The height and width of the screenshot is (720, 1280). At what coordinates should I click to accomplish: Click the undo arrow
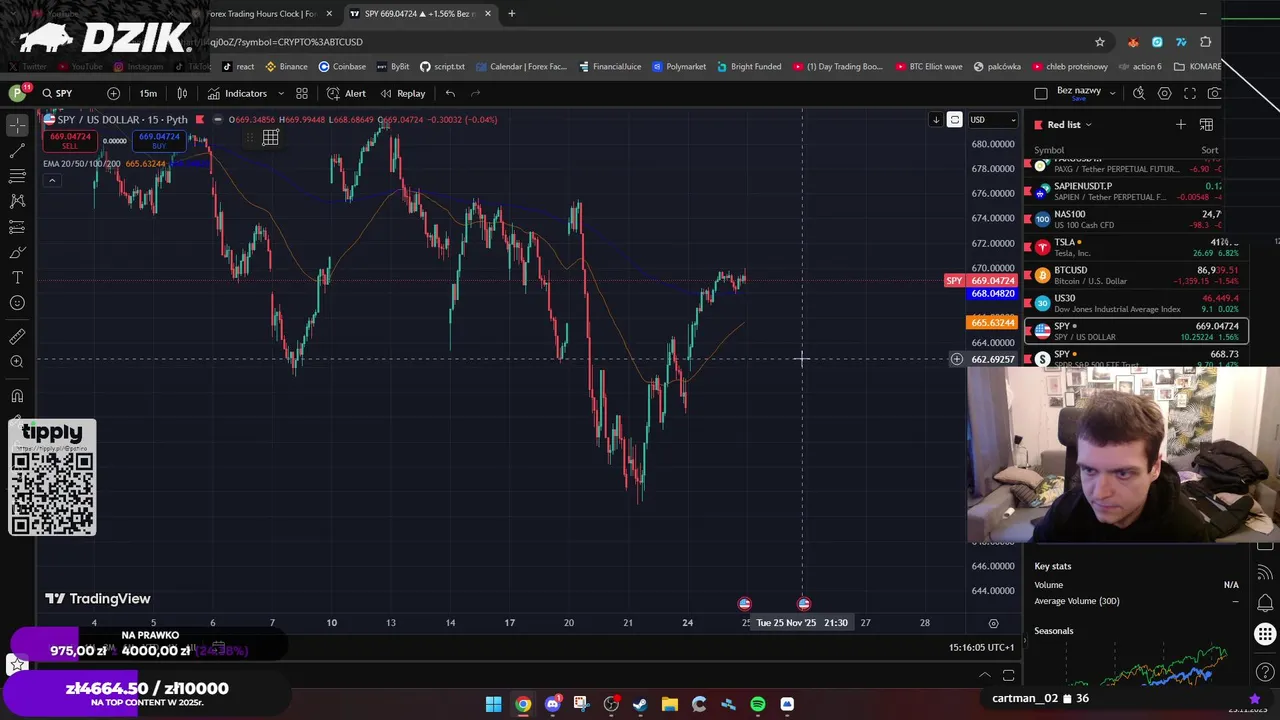tap(450, 93)
